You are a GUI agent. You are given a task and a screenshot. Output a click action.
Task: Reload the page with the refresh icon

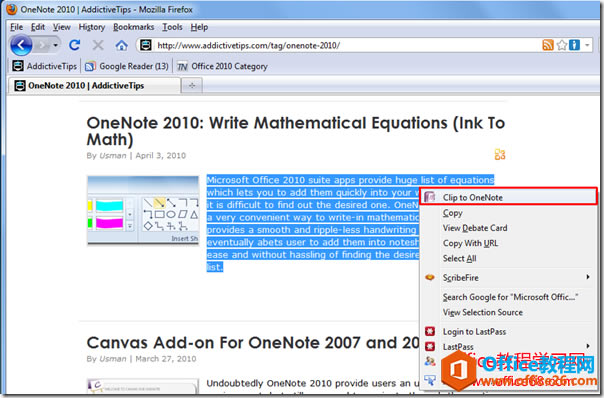pos(74,45)
